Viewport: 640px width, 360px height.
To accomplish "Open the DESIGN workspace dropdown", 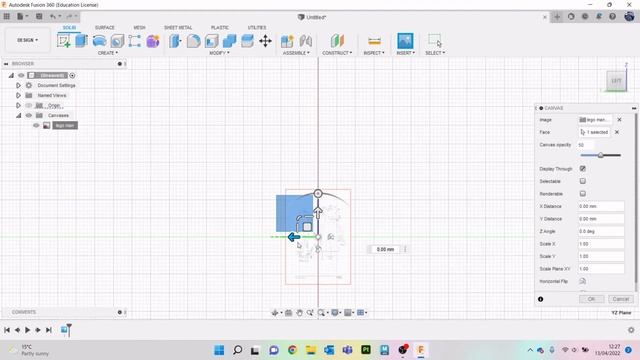I will [27, 40].
